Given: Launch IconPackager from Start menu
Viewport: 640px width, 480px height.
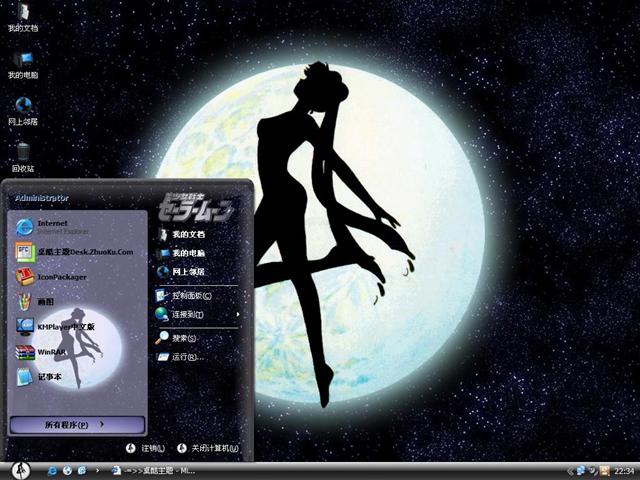Looking at the screenshot, I should click(77, 277).
